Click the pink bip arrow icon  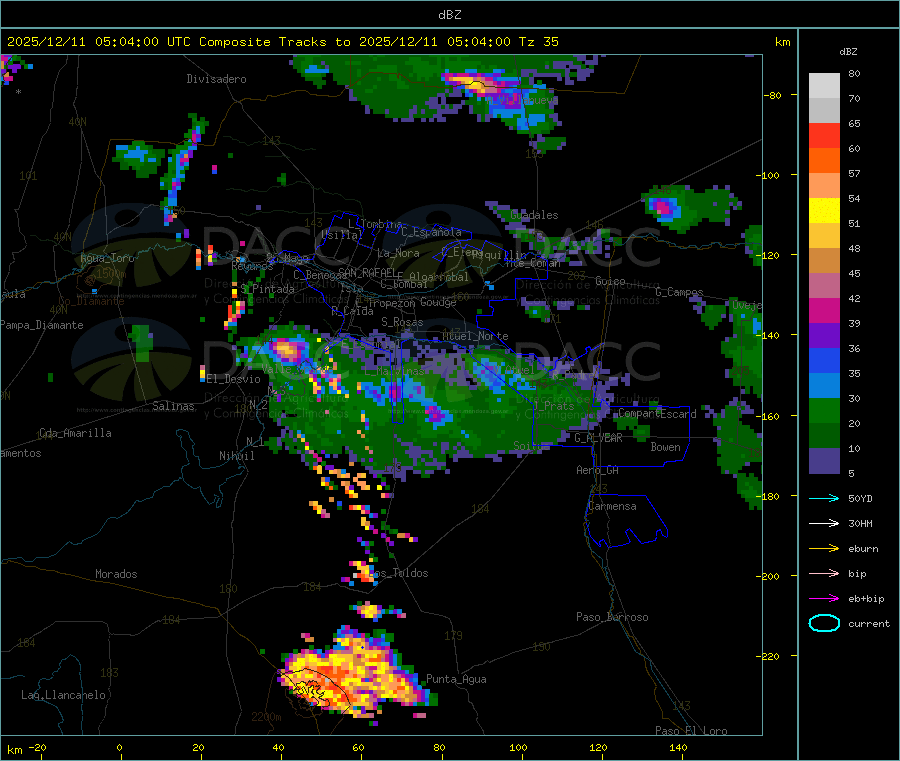click(x=824, y=573)
